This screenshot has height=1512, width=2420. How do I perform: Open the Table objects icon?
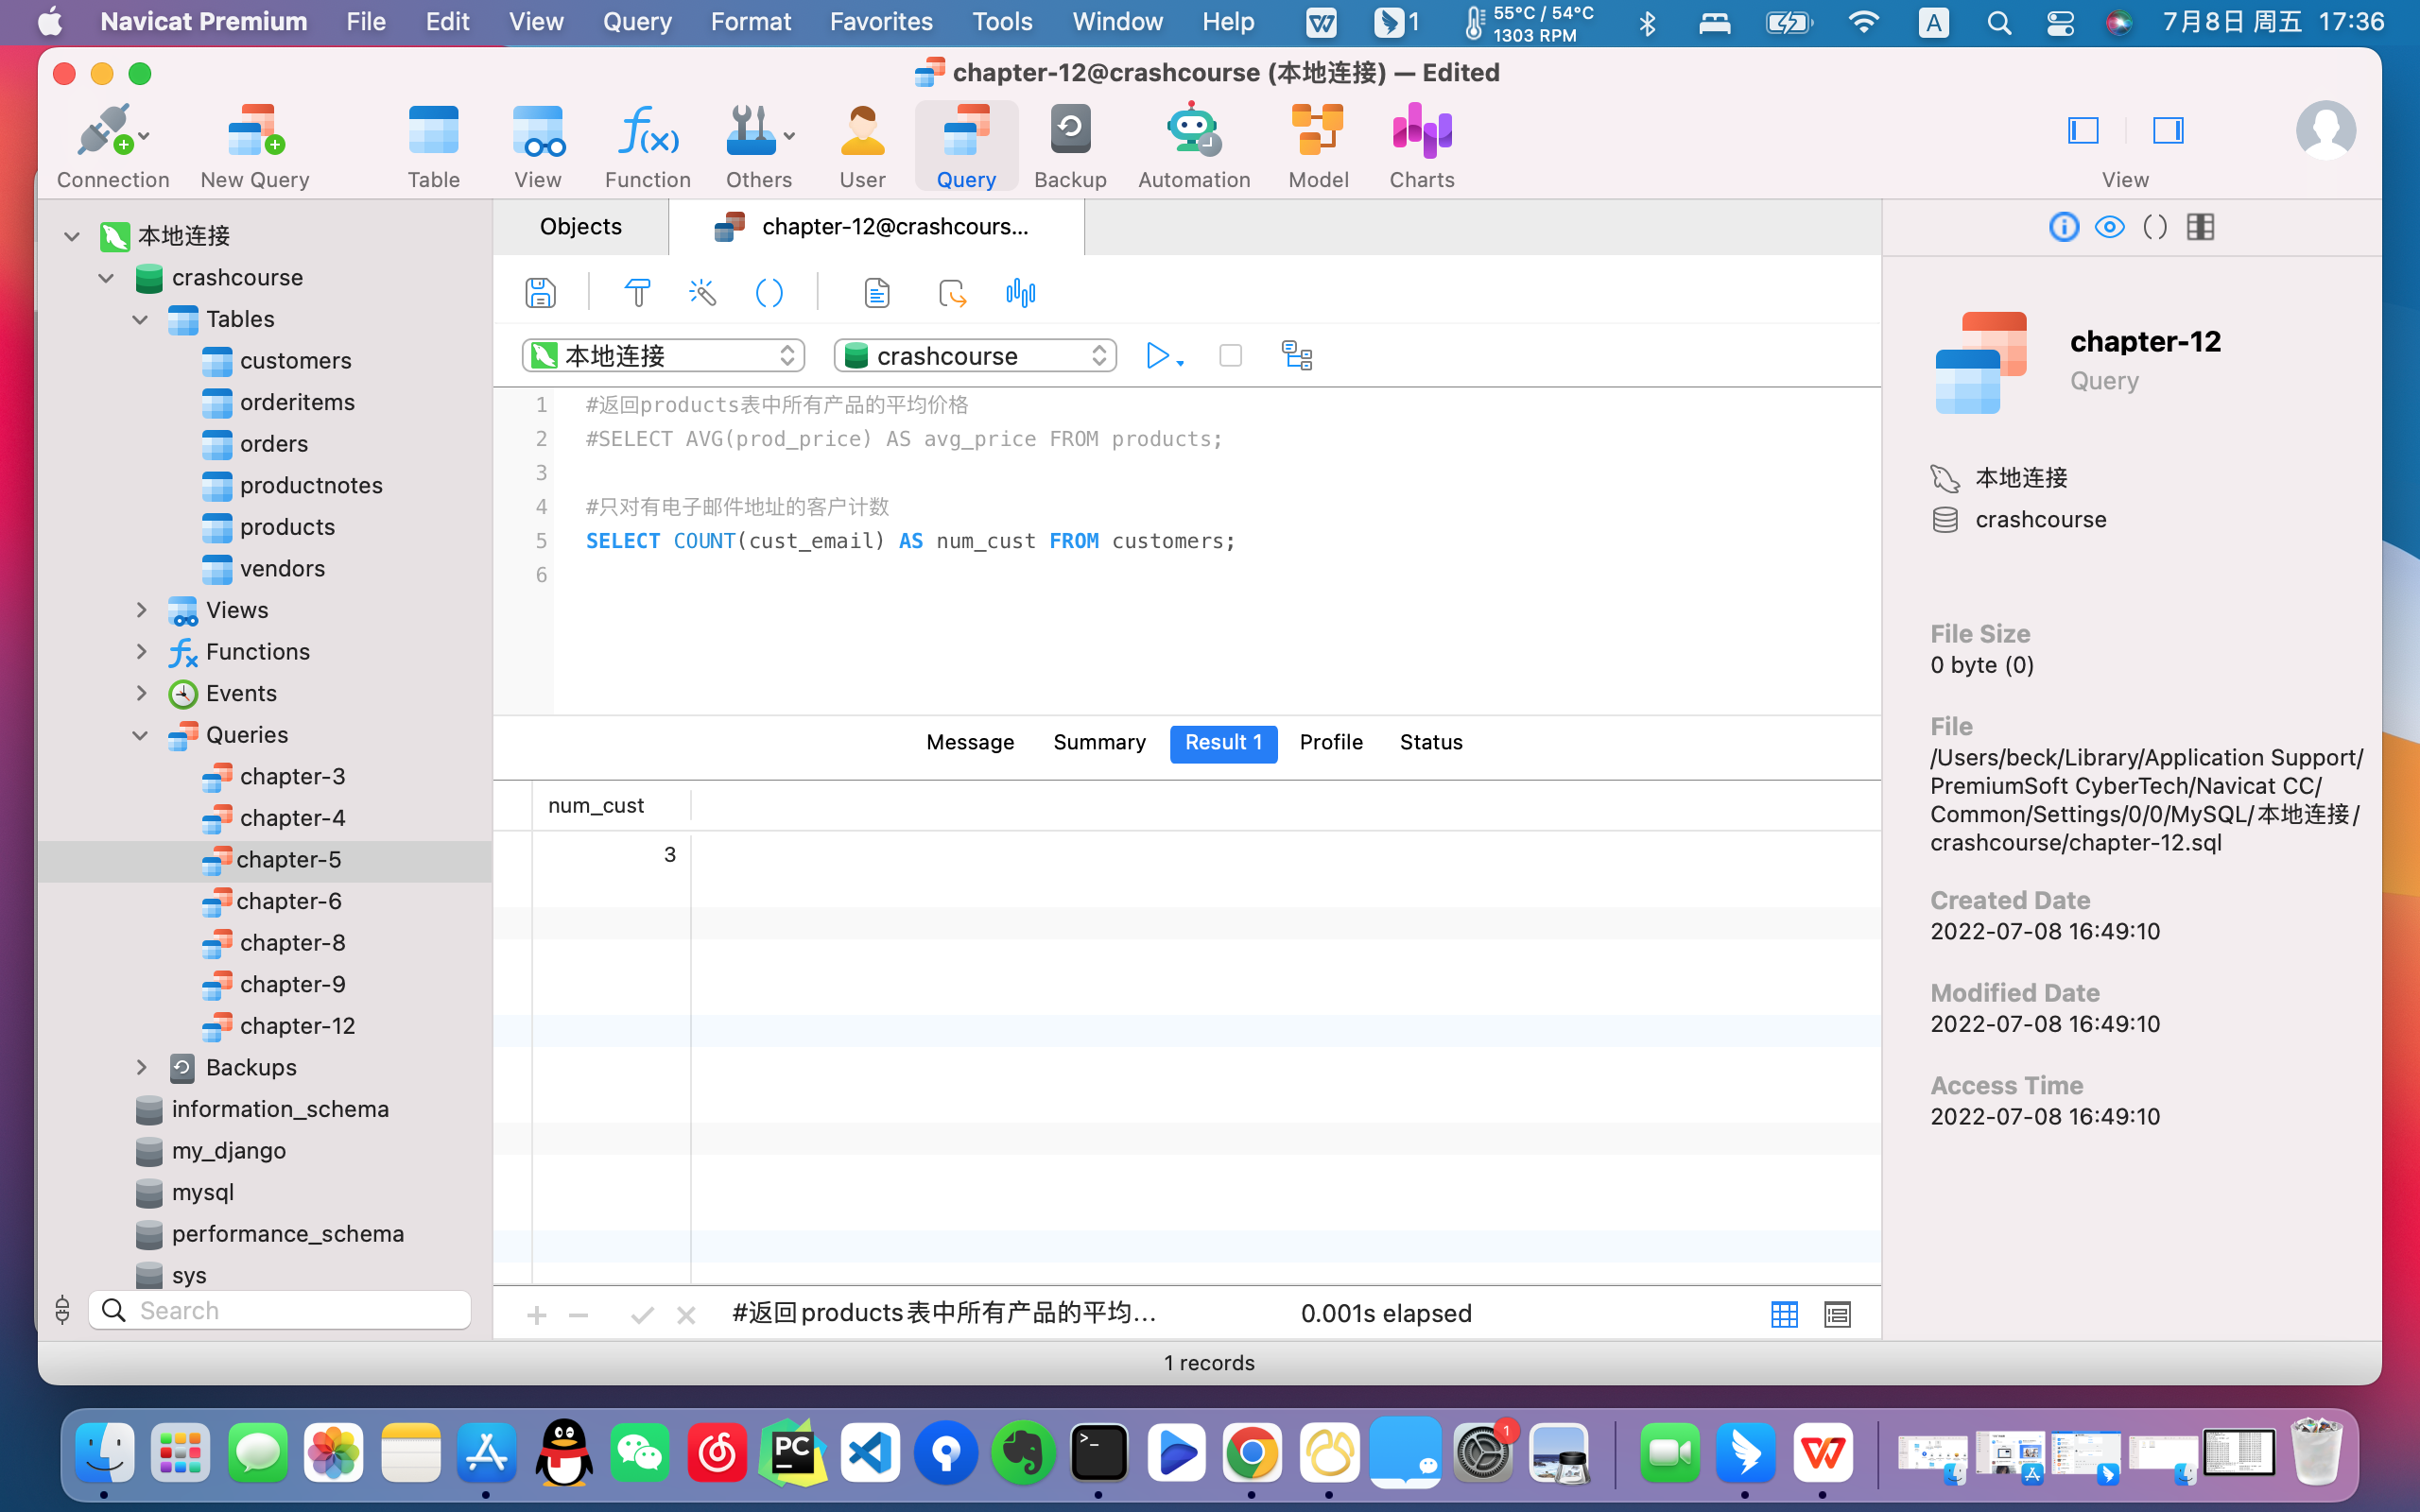click(x=433, y=132)
